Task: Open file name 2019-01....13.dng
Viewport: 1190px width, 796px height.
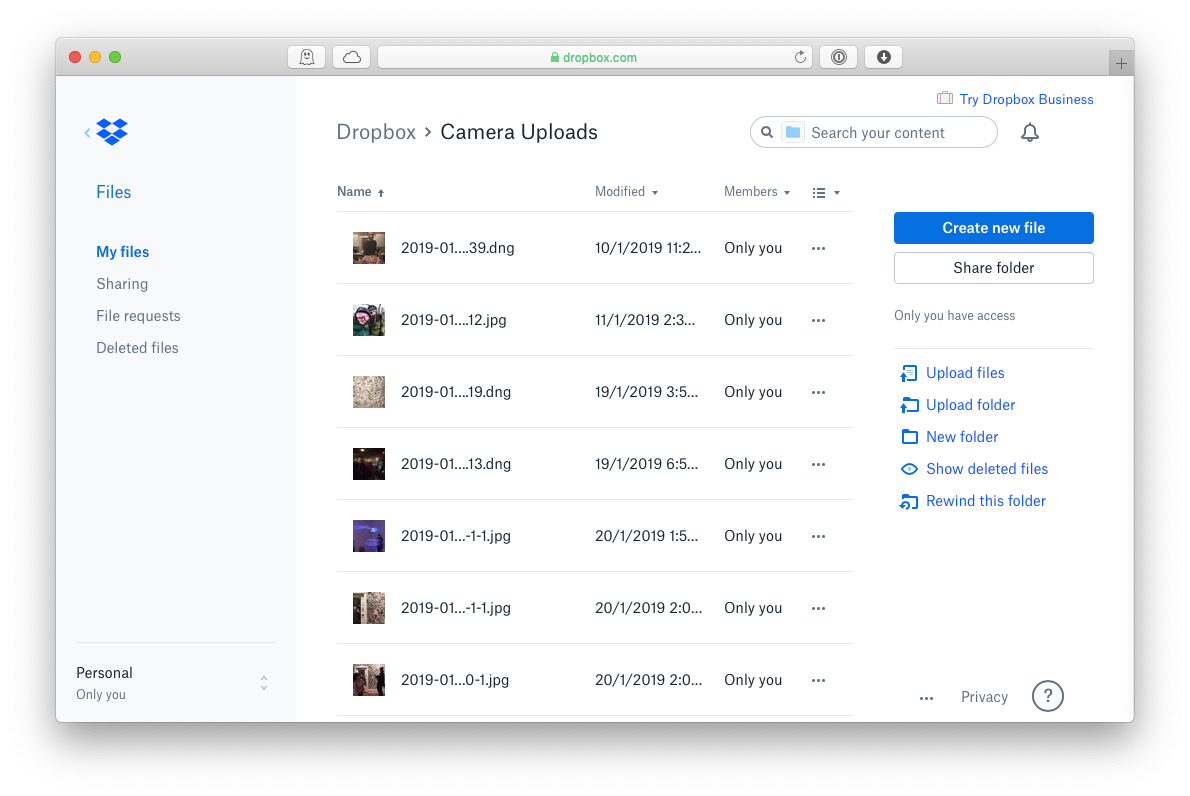Action: coord(456,464)
